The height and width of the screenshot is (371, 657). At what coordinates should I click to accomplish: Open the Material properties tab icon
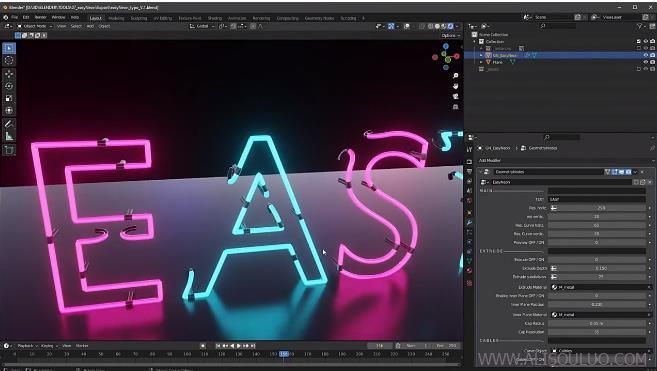click(x=470, y=271)
